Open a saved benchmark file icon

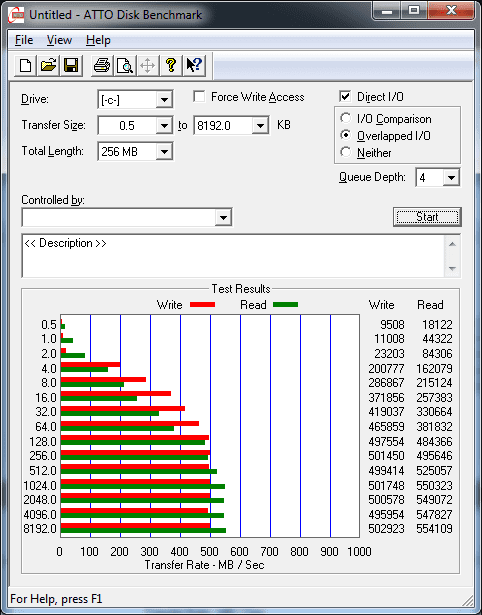tap(48, 66)
